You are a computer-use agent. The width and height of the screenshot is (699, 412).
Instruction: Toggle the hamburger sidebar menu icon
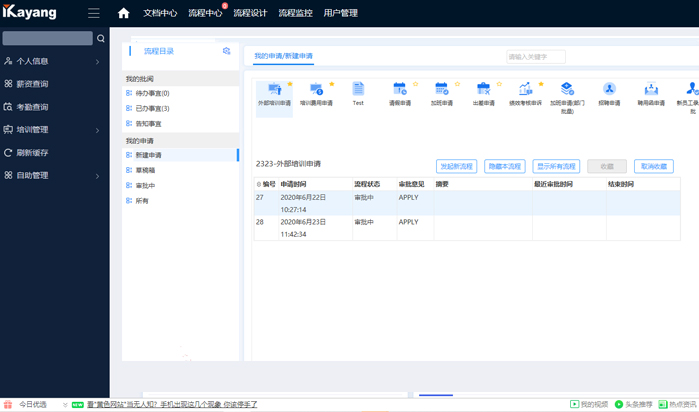(93, 13)
